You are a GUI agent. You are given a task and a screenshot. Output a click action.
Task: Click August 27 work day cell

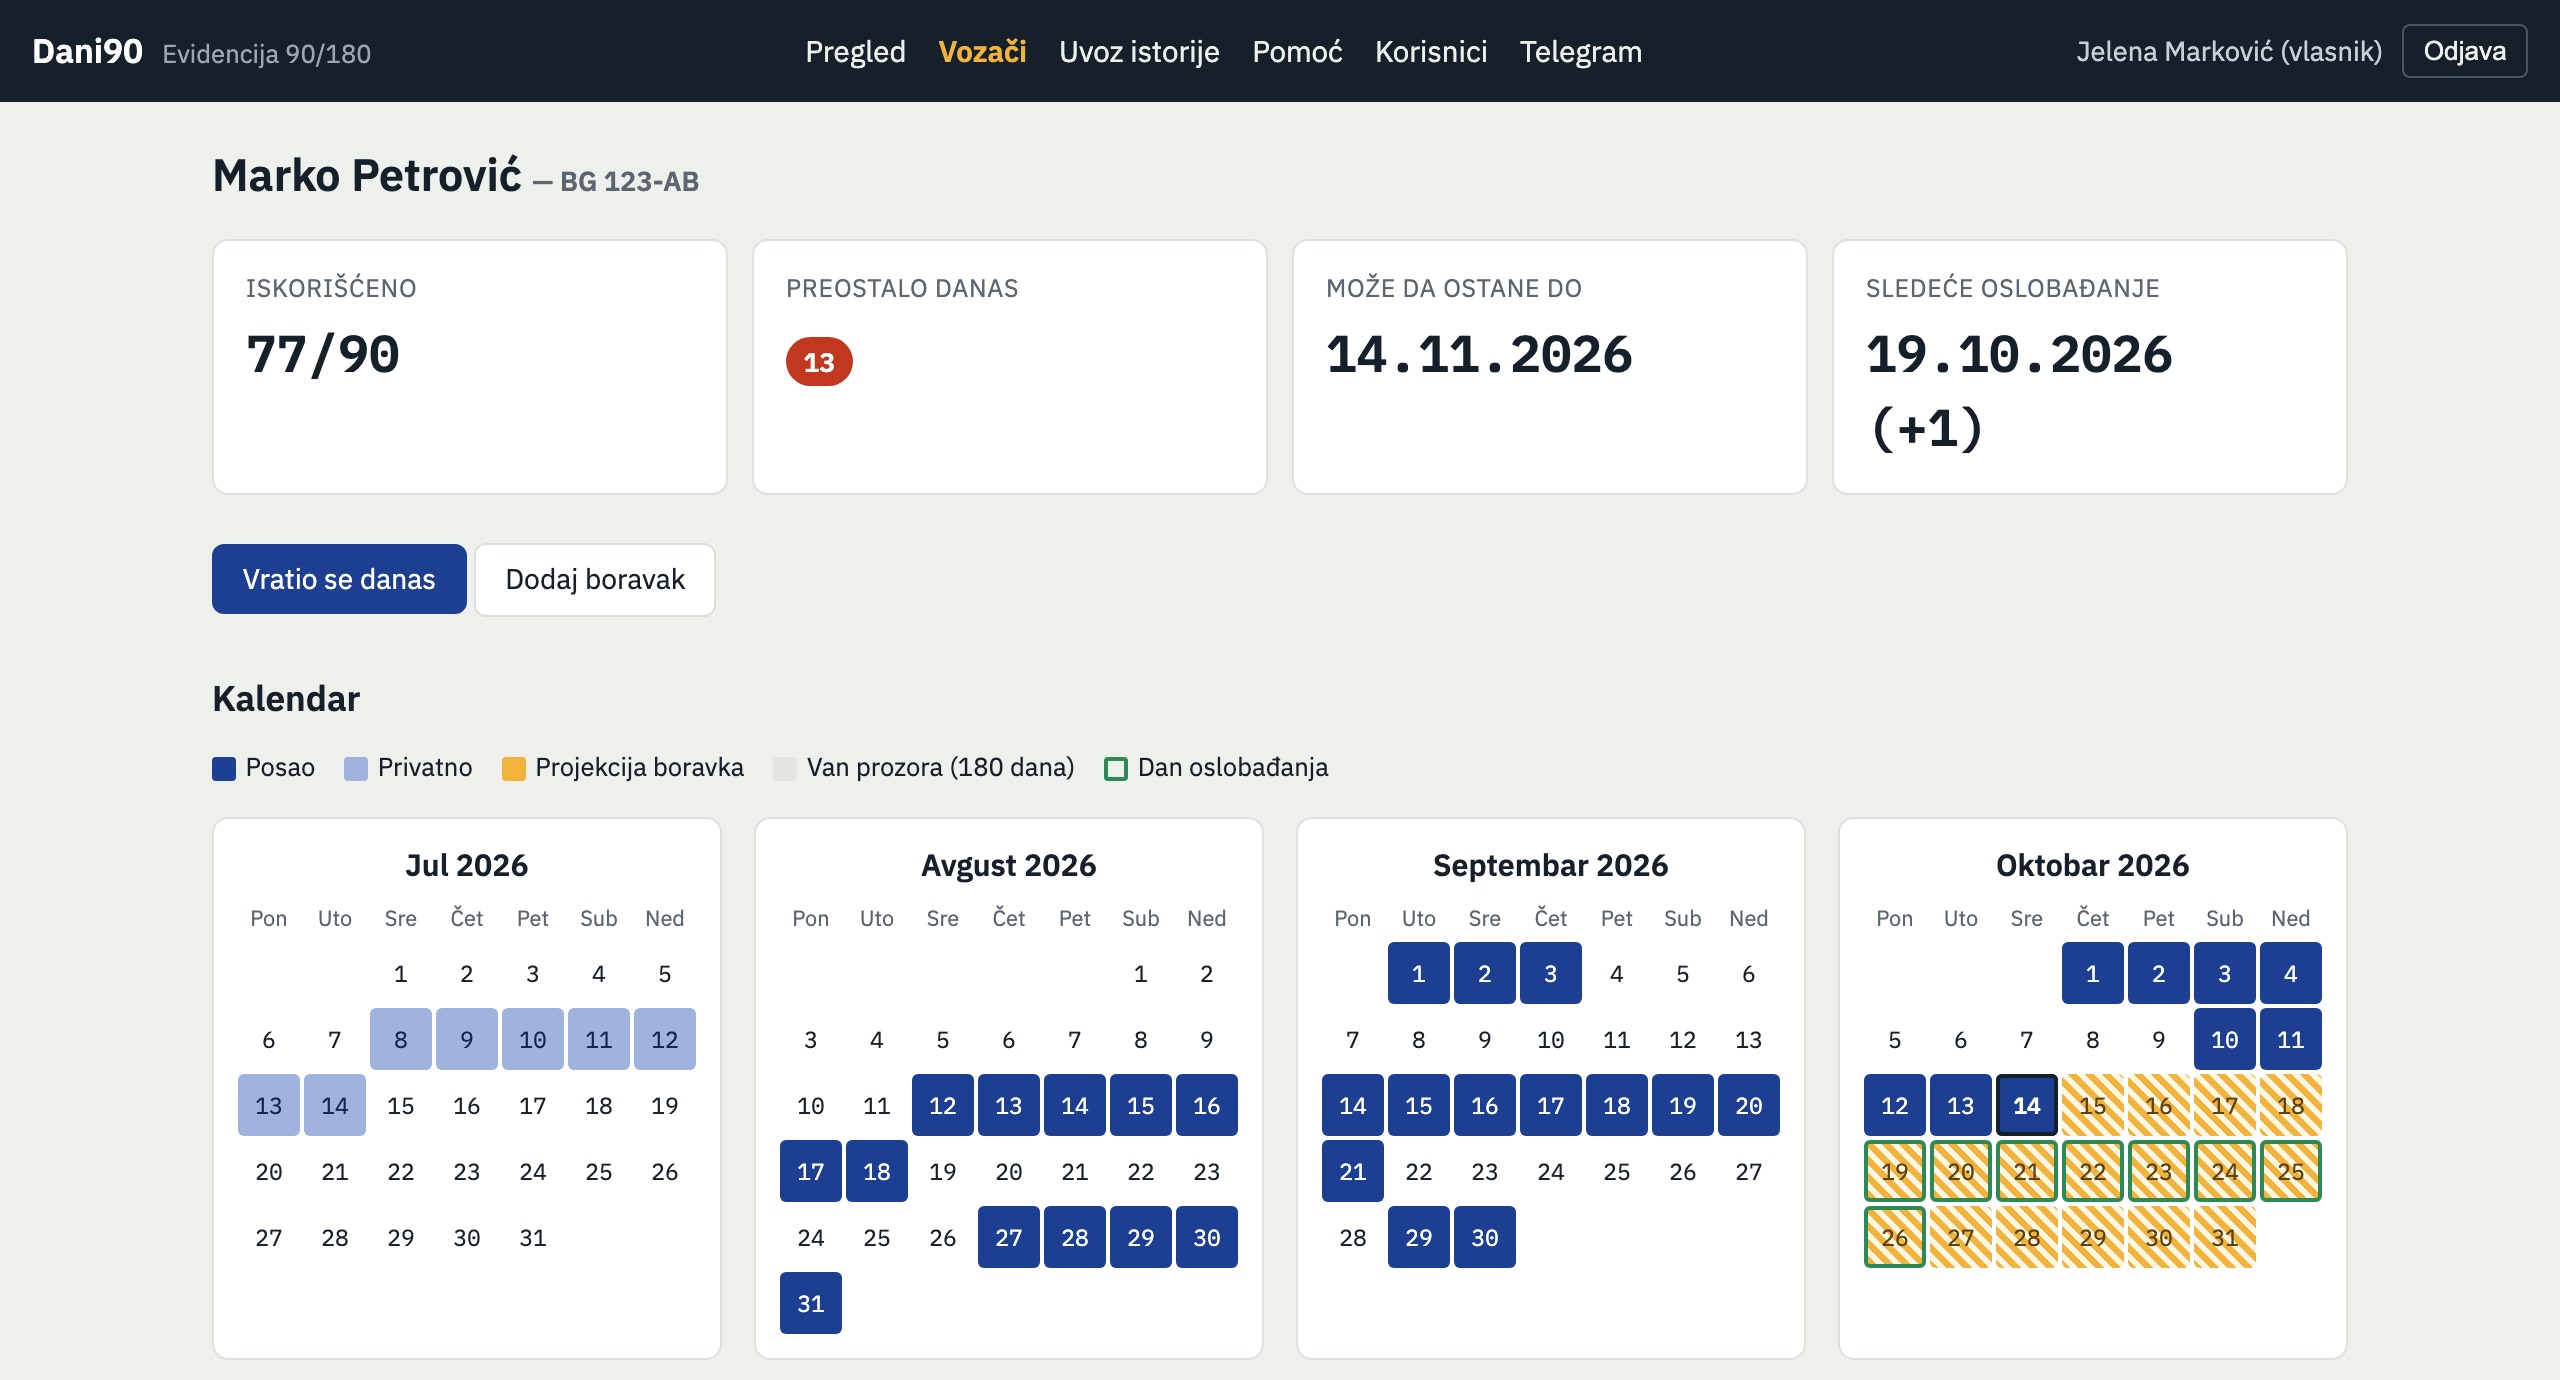point(1009,1237)
